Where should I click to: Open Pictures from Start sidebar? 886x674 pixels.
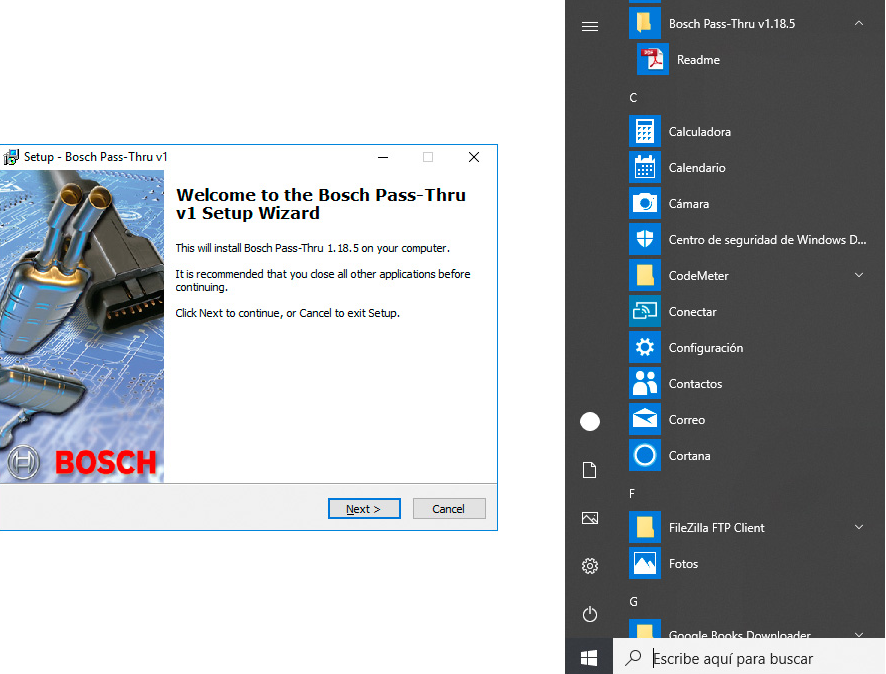590,518
